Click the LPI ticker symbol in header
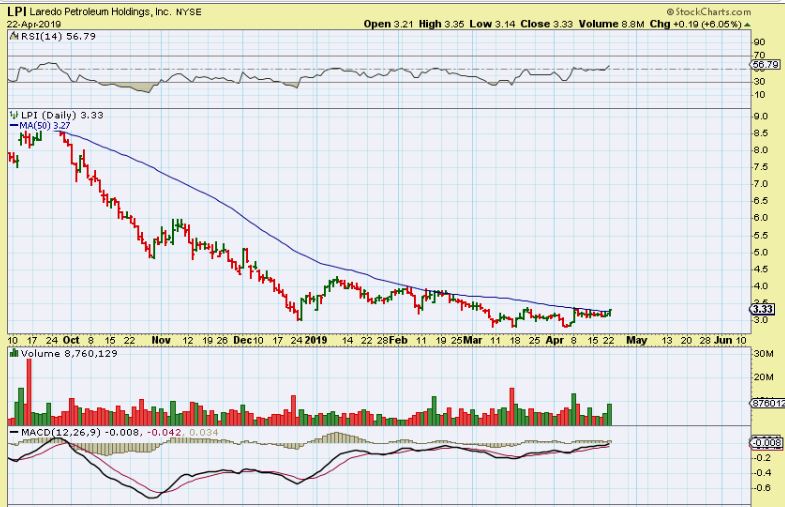 point(17,11)
